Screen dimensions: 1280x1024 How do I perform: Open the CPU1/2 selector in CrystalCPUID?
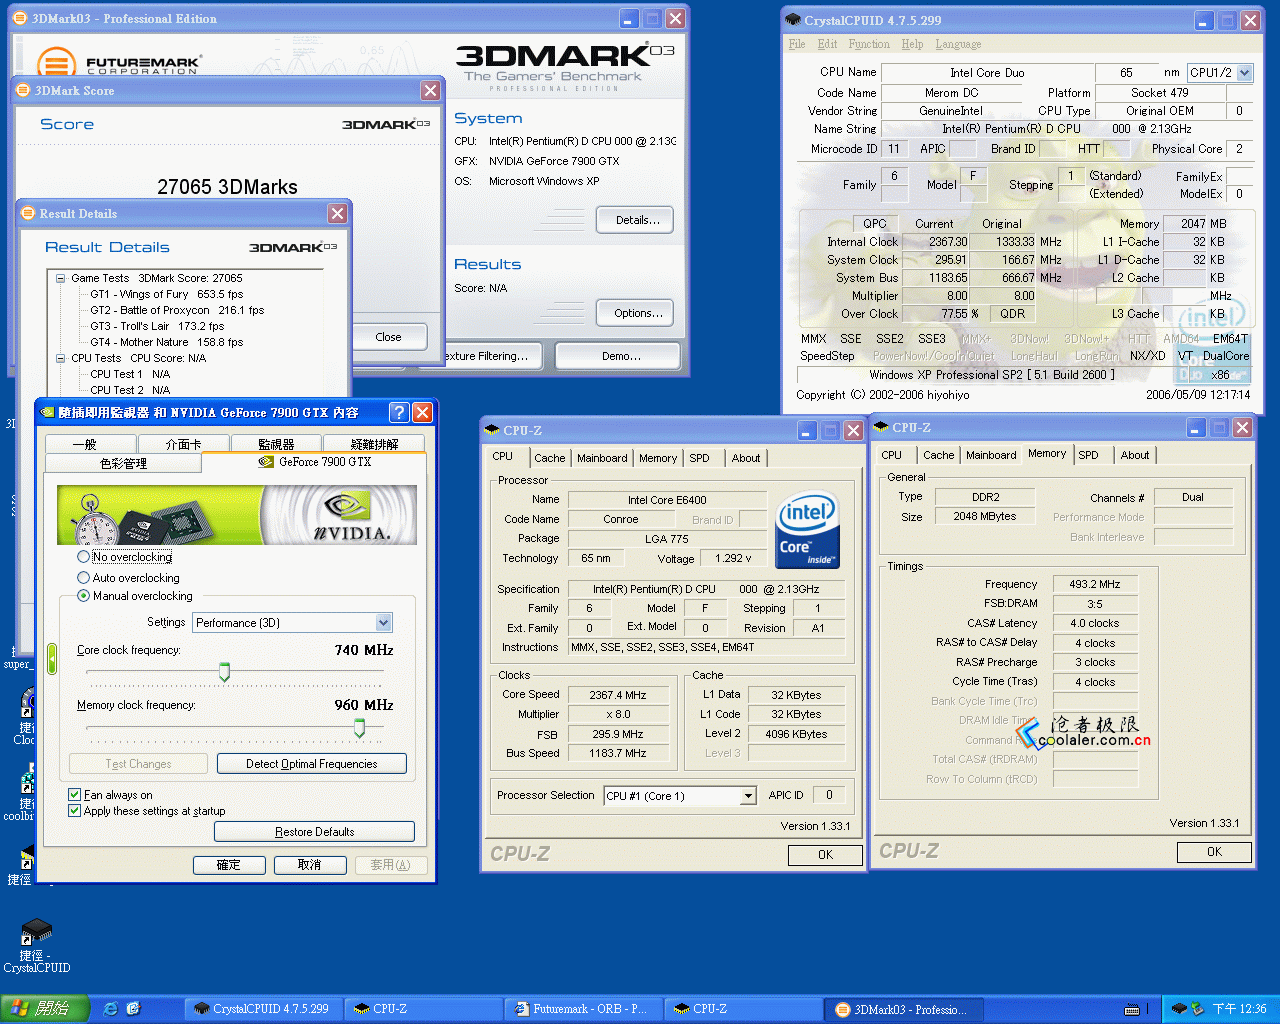click(x=1244, y=73)
